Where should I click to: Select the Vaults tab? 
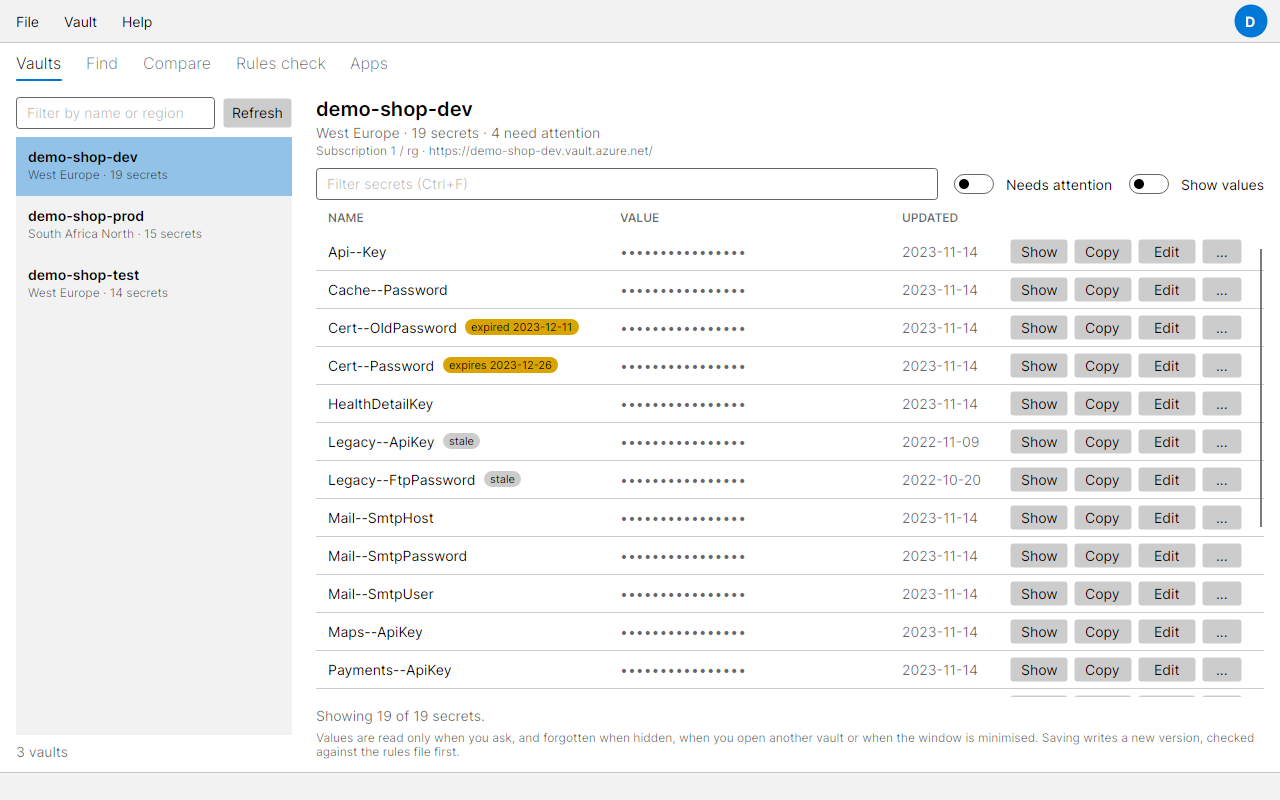click(x=39, y=63)
